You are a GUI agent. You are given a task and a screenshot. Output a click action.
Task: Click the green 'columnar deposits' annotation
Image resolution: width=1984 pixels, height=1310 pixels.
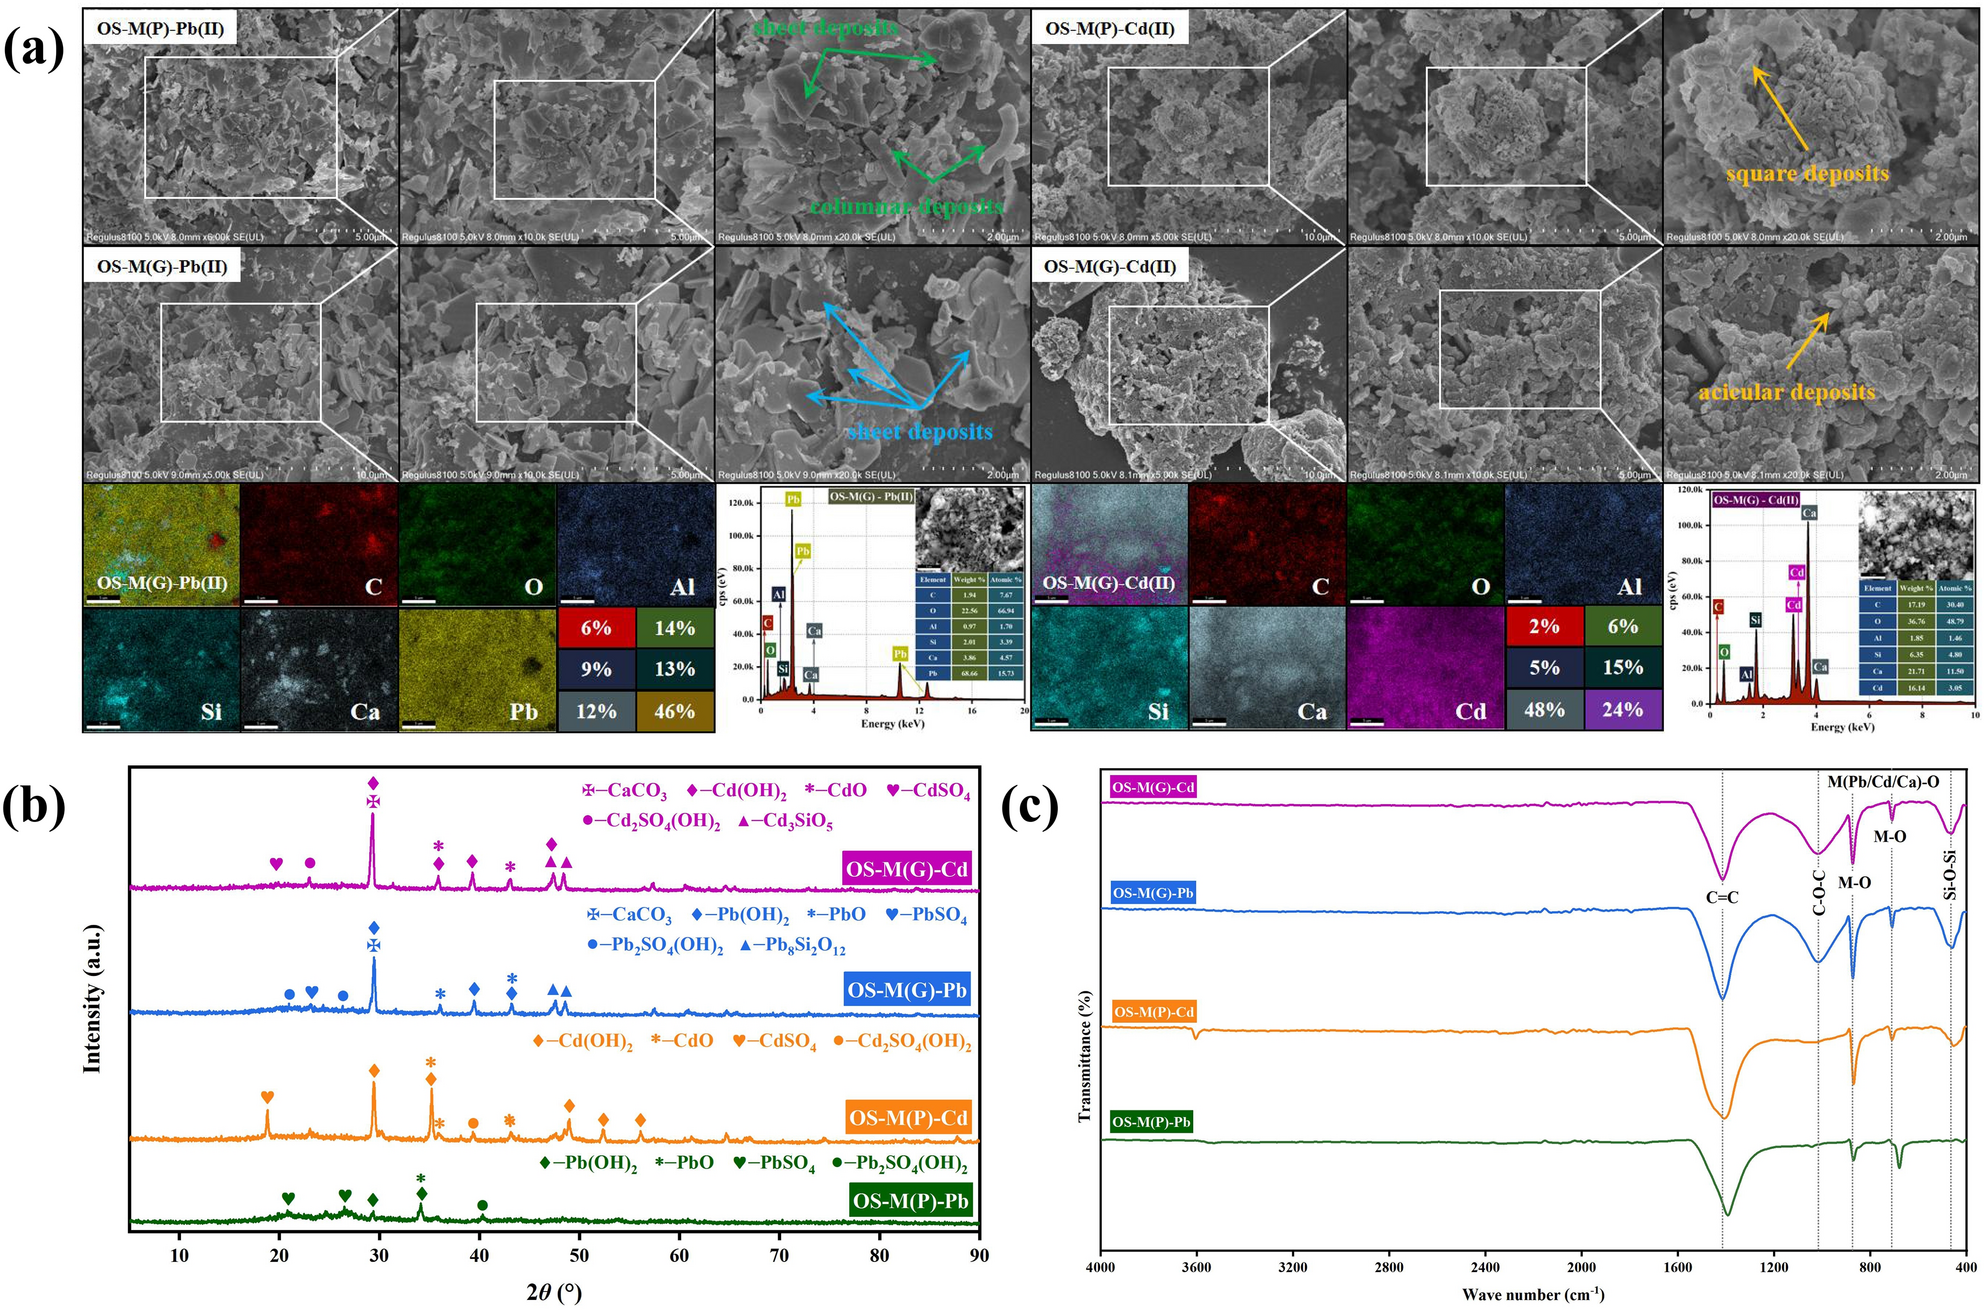coord(905,206)
